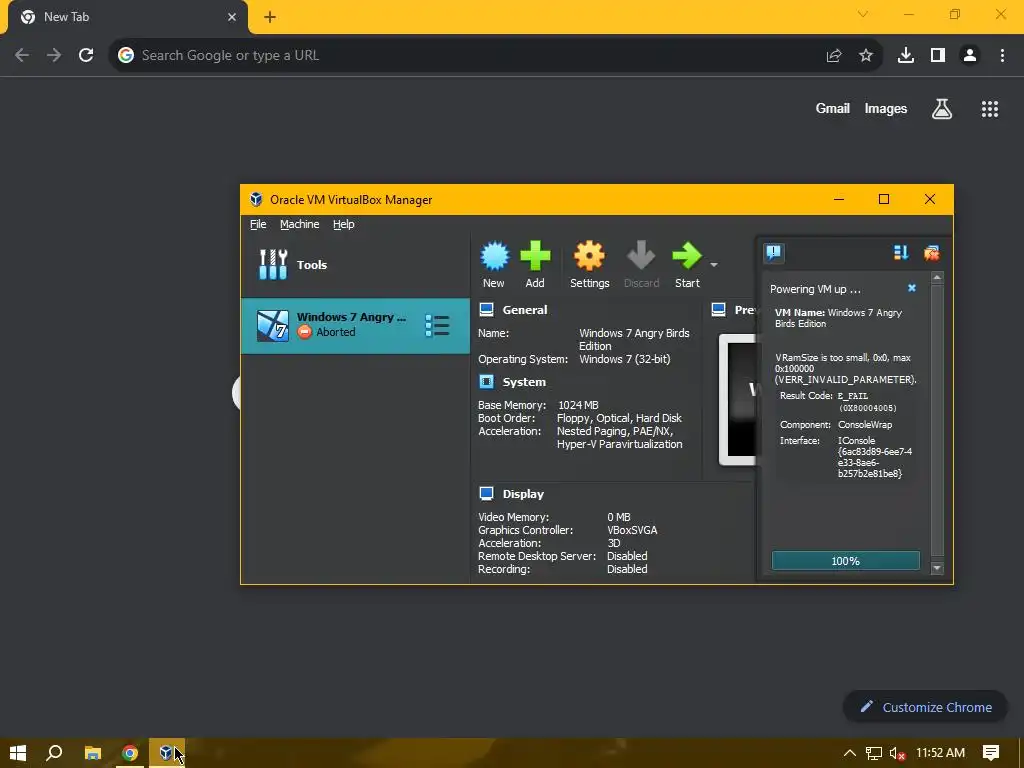1024x768 pixels.
Task: Click the Search Labs flask icon
Action: pos(942,108)
